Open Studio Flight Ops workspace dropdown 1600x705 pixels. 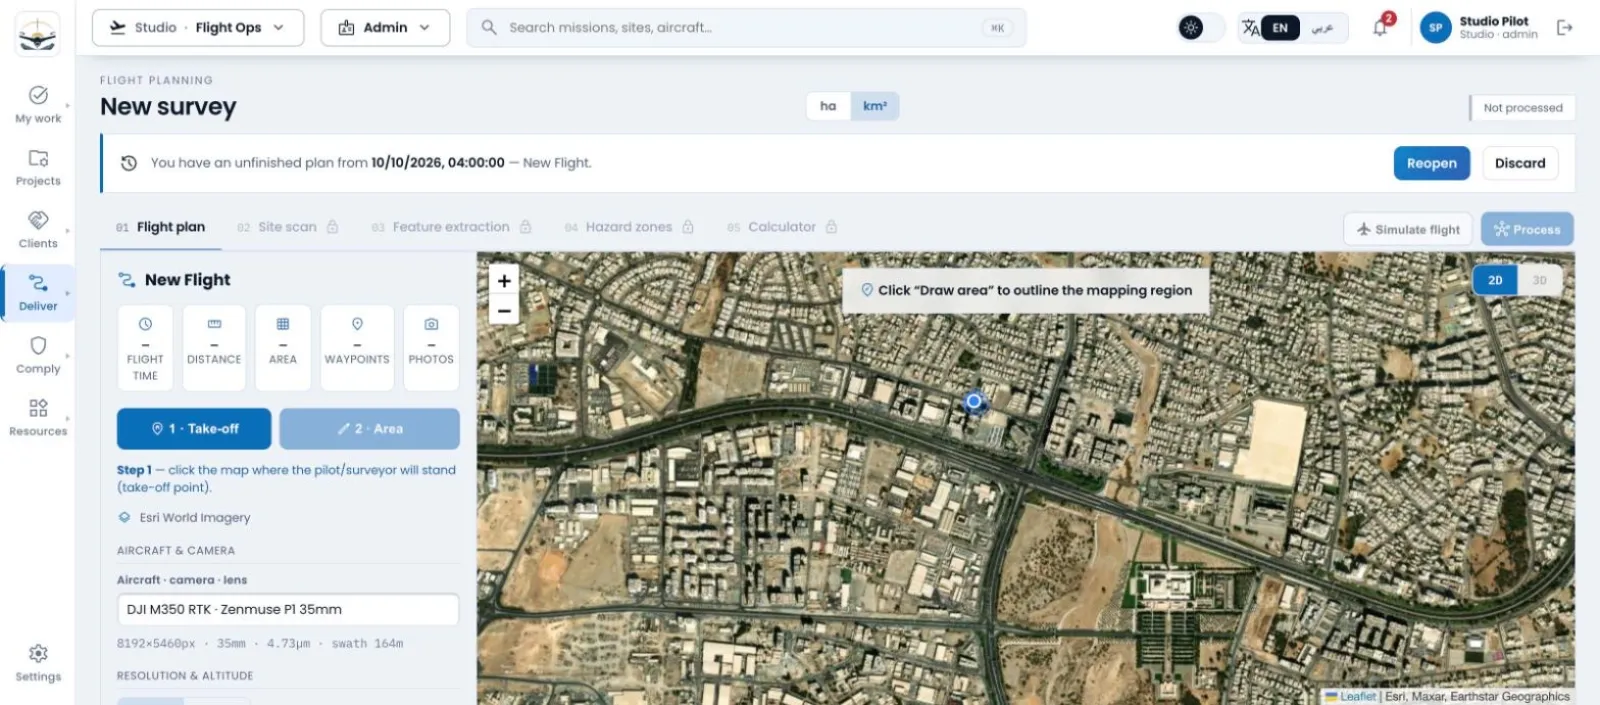click(x=197, y=28)
